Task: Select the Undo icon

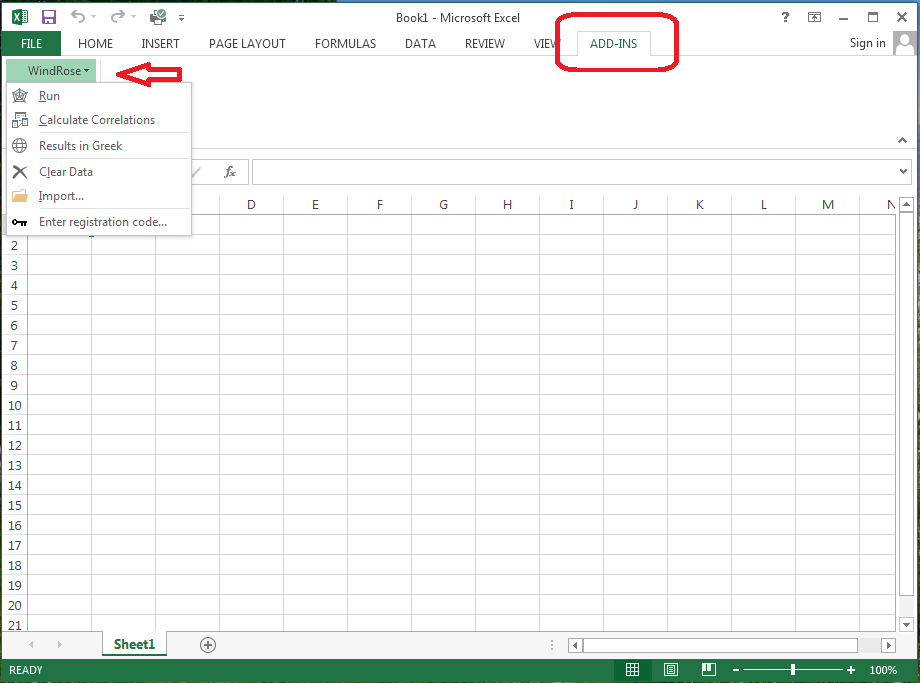Action: (77, 17)
